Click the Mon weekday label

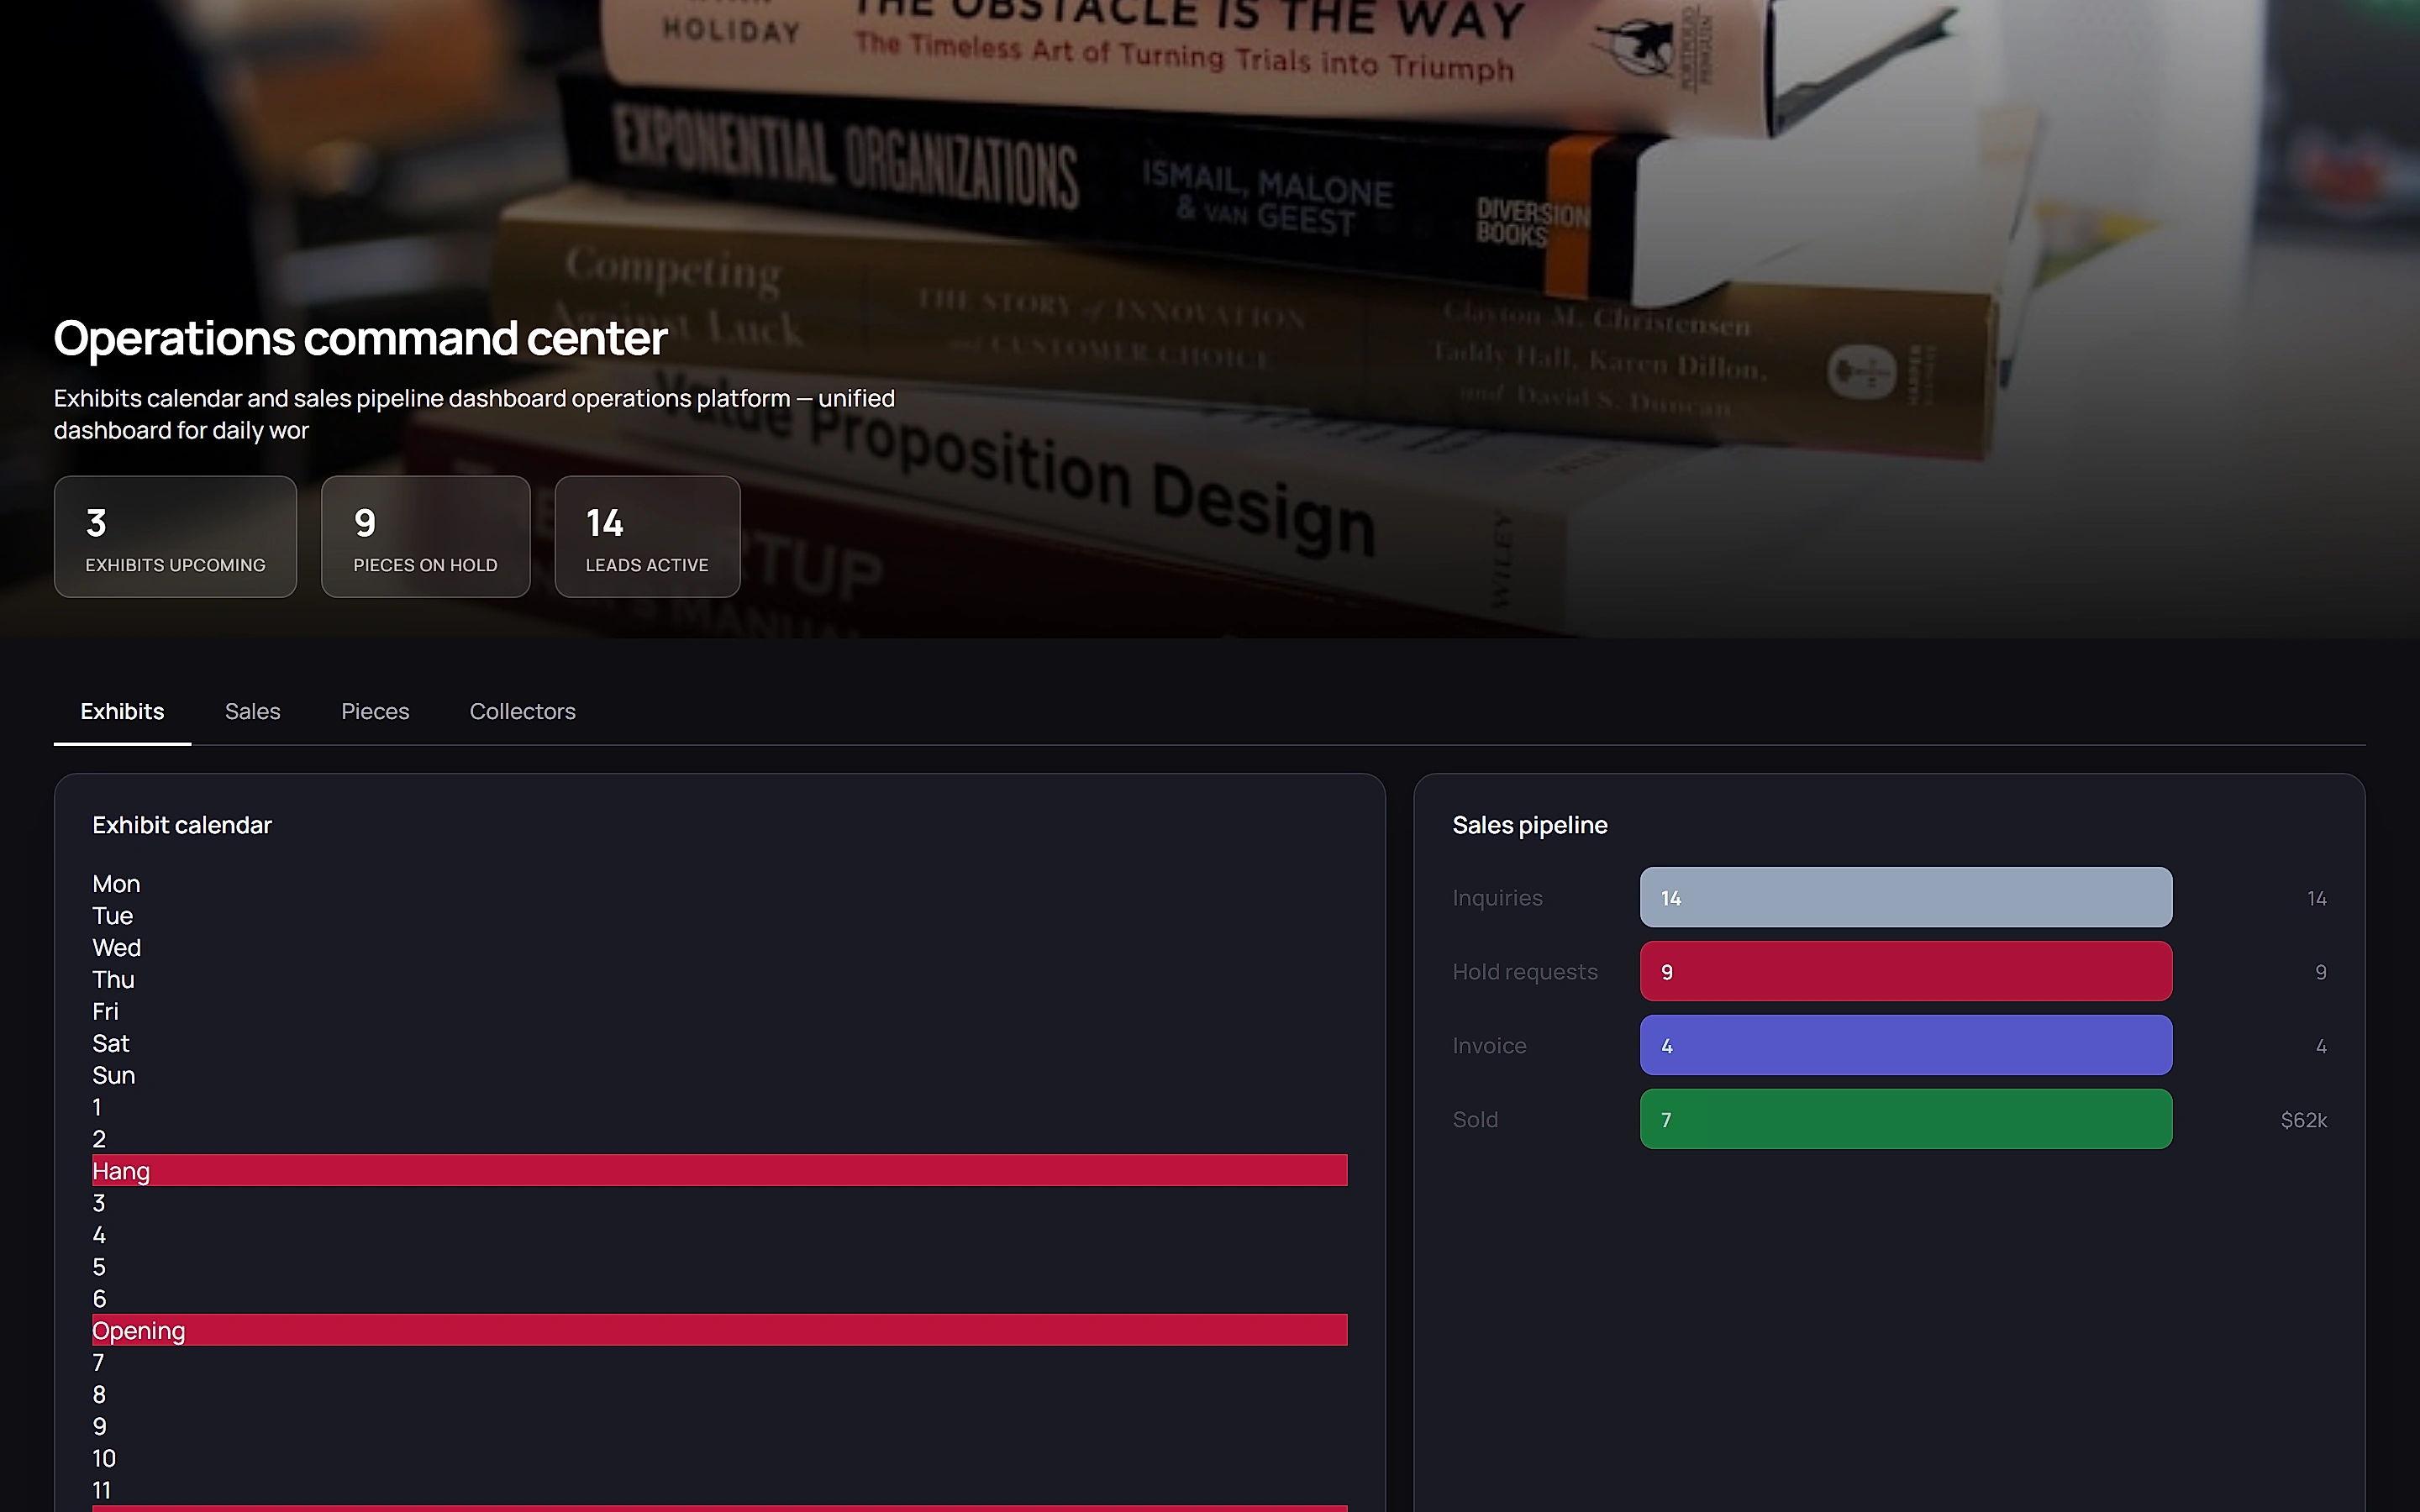(x=116, y=884)
